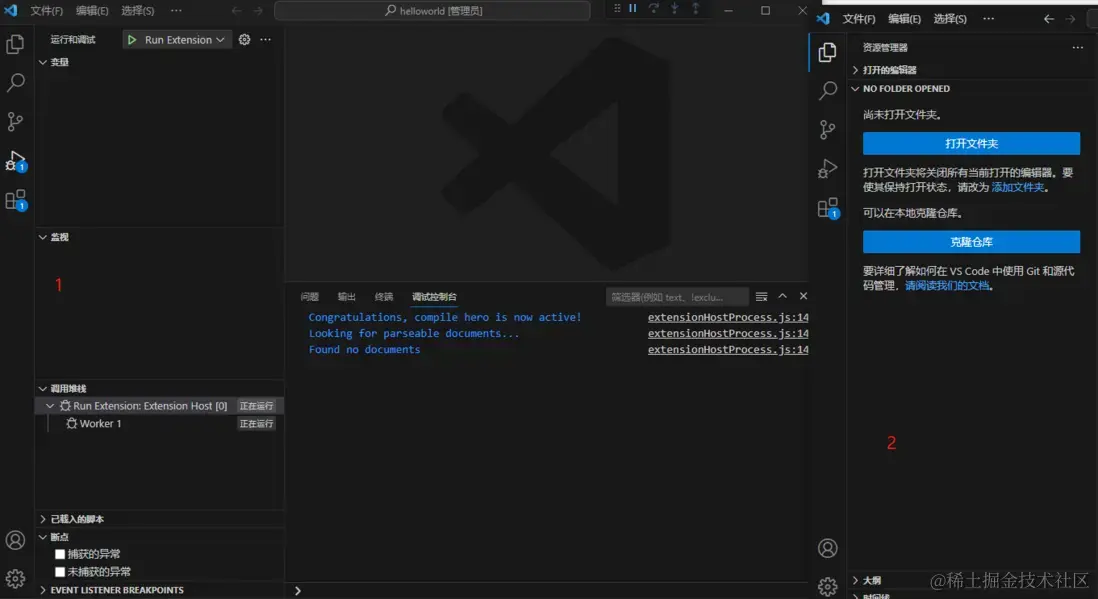Open Extensions icon in right window

click(x=828, y=208)
